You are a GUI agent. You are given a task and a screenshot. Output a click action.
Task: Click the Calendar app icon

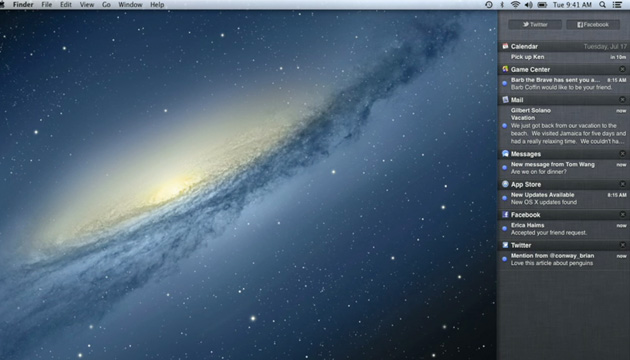(505, 46)
